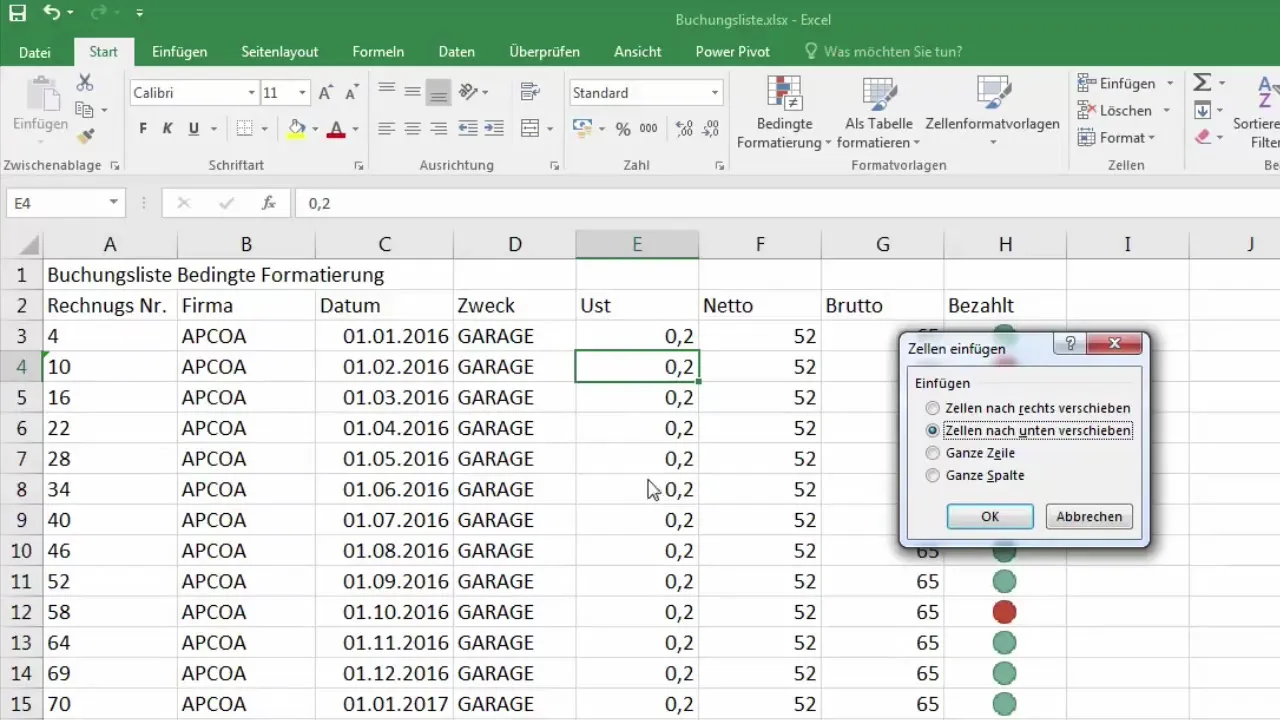
Task: Expand the Name Box E4 dropdown
Action: pos(113,203)
